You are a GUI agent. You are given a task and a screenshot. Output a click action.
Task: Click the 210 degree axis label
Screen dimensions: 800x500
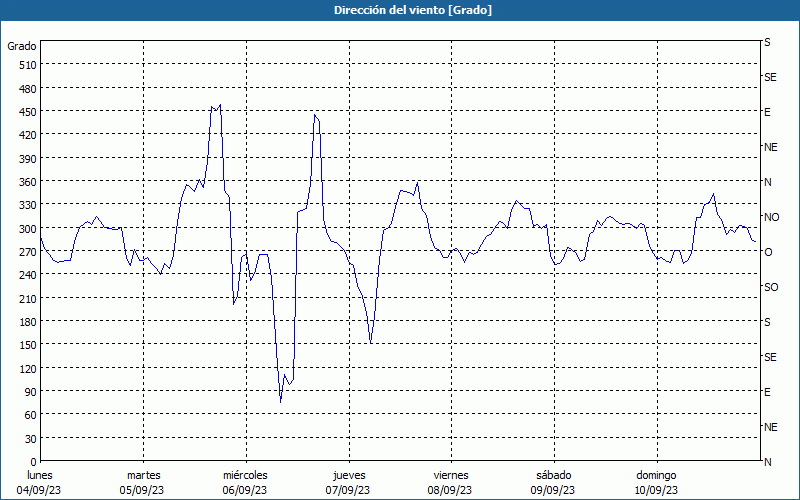click(28, 298)
